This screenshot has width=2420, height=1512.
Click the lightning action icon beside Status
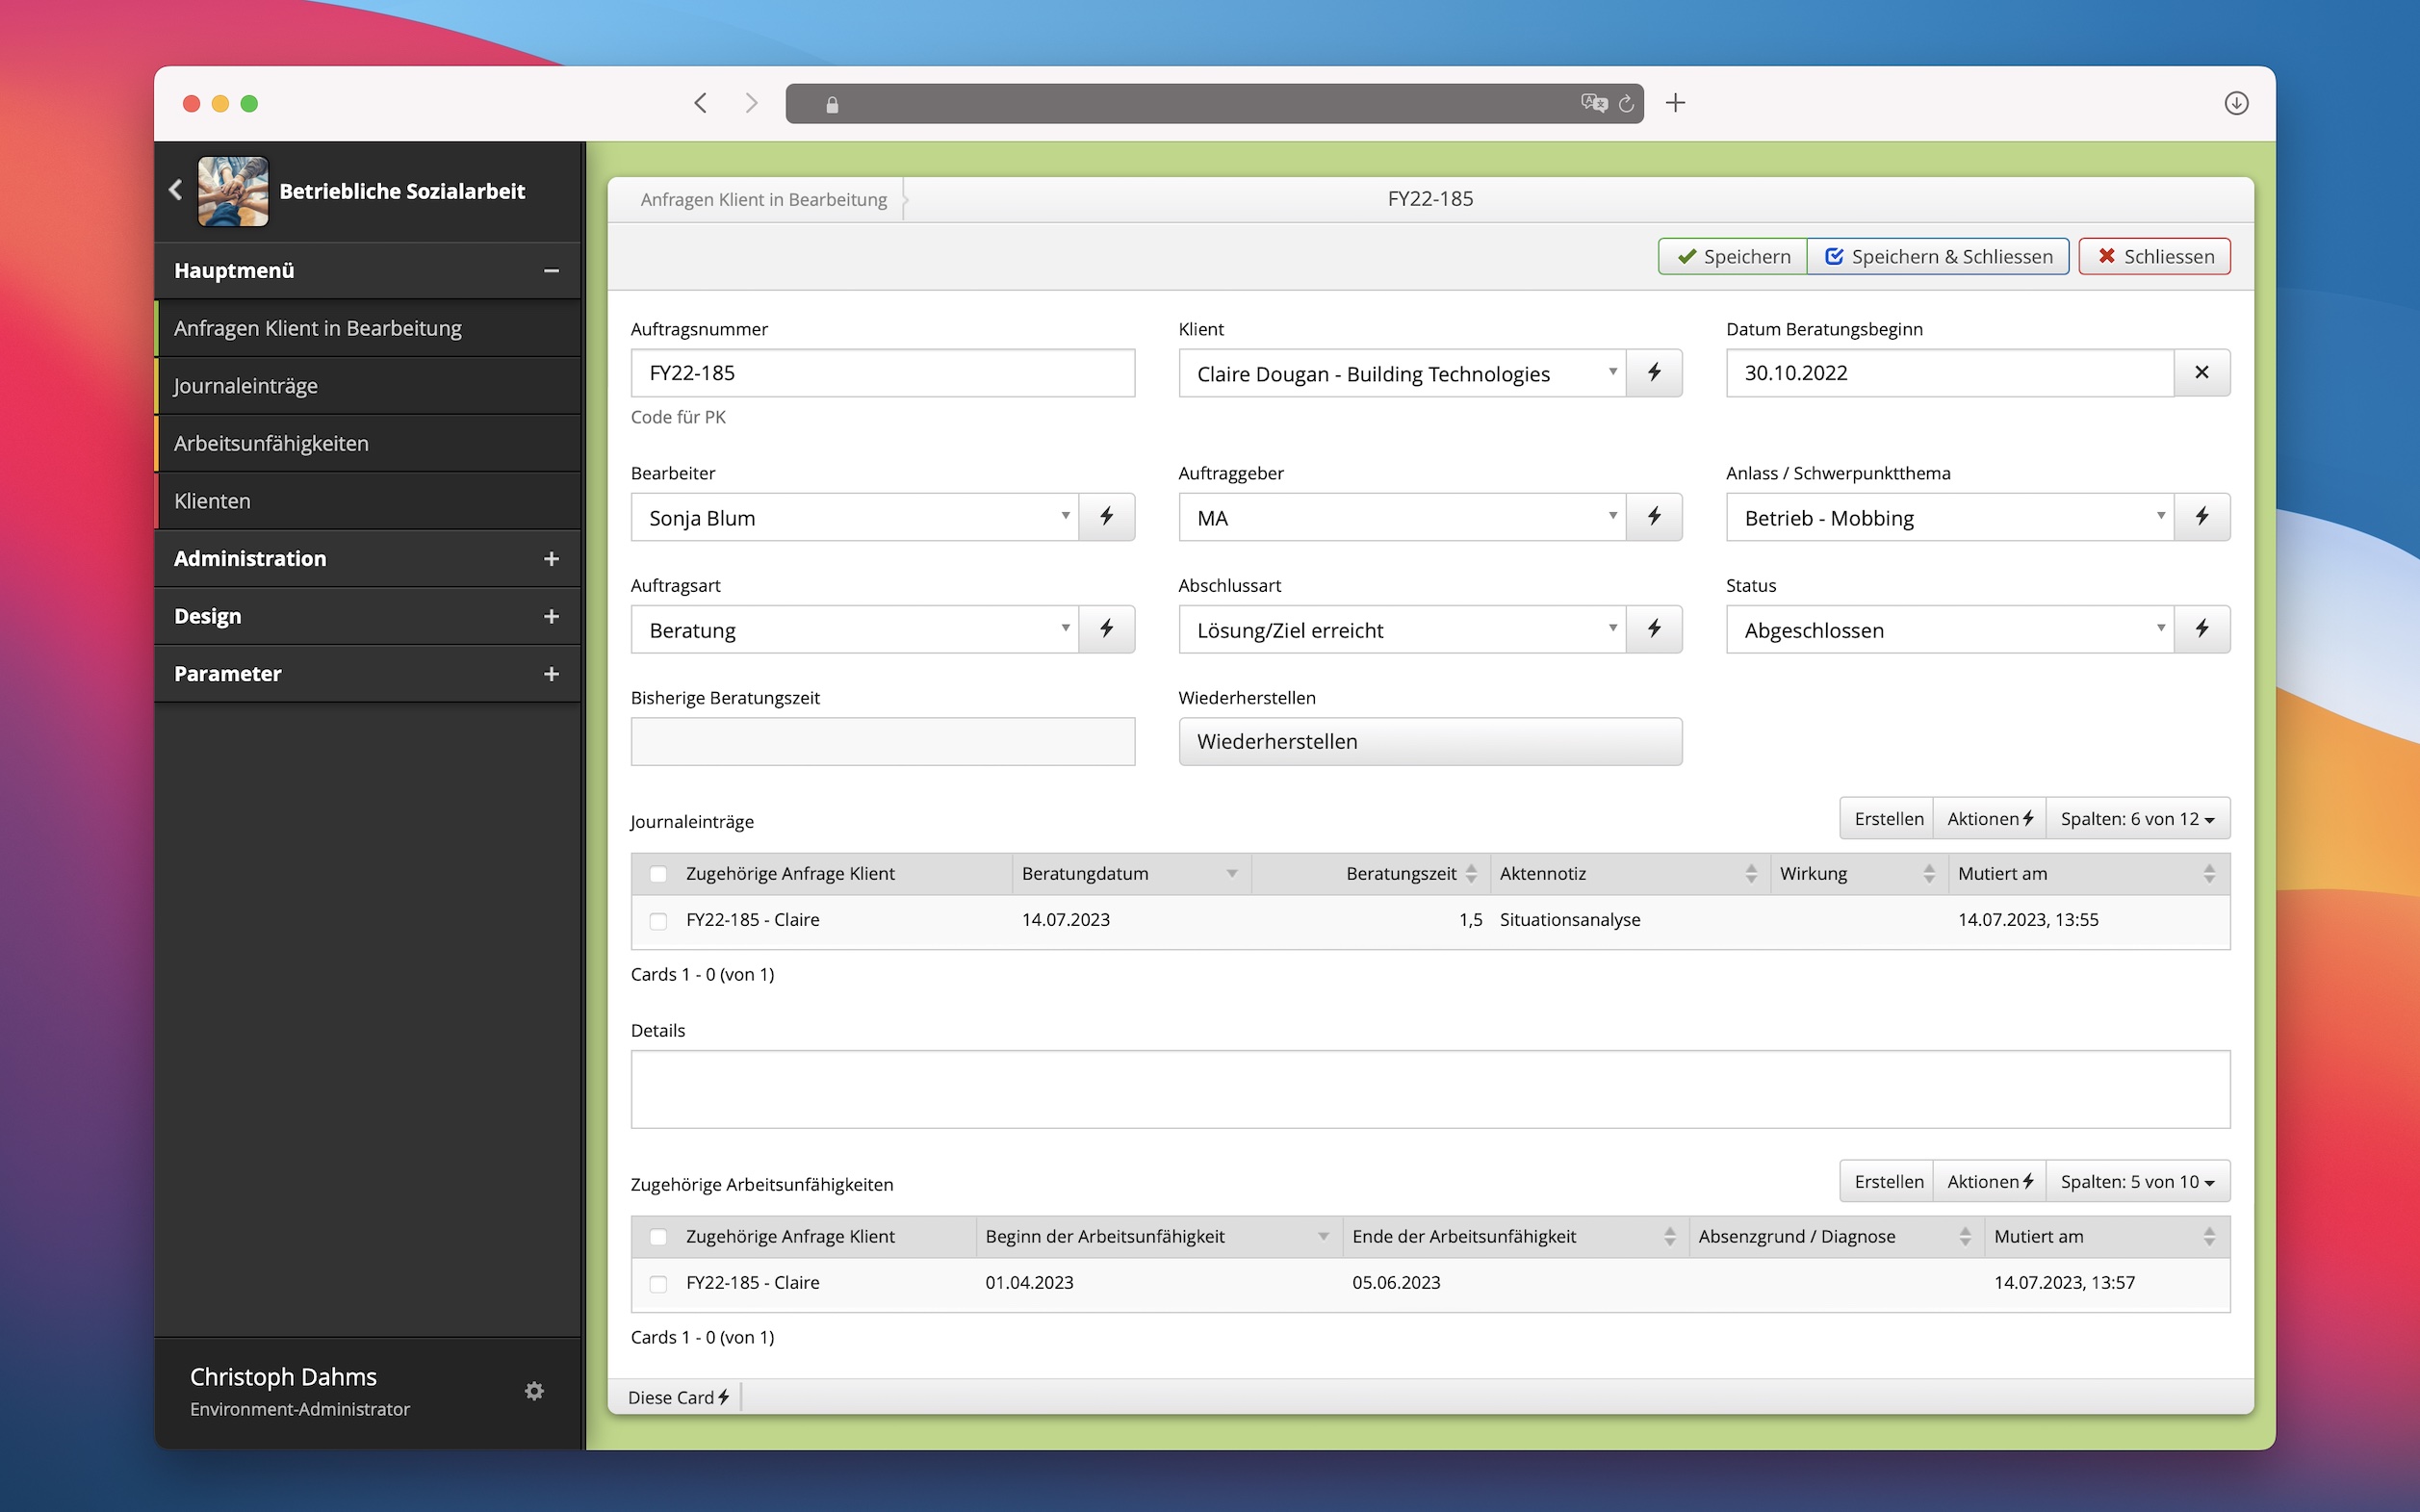click(x=2201, y=629)
